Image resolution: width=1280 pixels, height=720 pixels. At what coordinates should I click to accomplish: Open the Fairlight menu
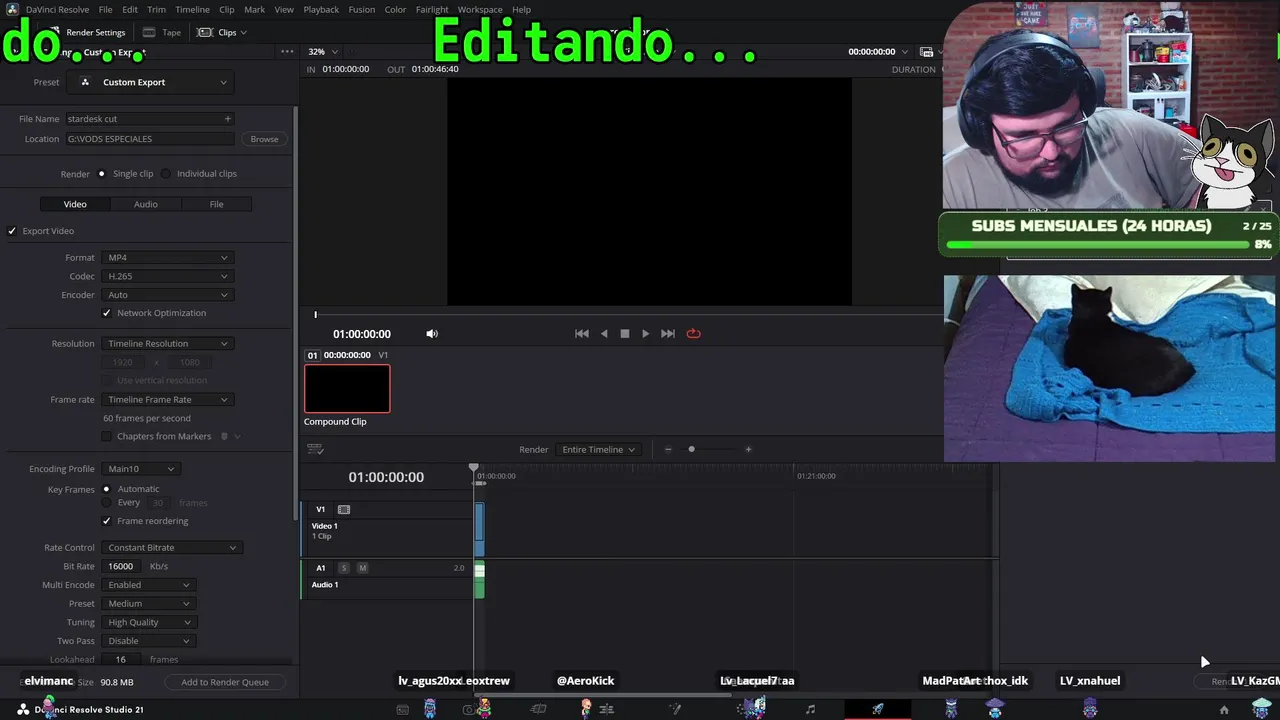432,9
